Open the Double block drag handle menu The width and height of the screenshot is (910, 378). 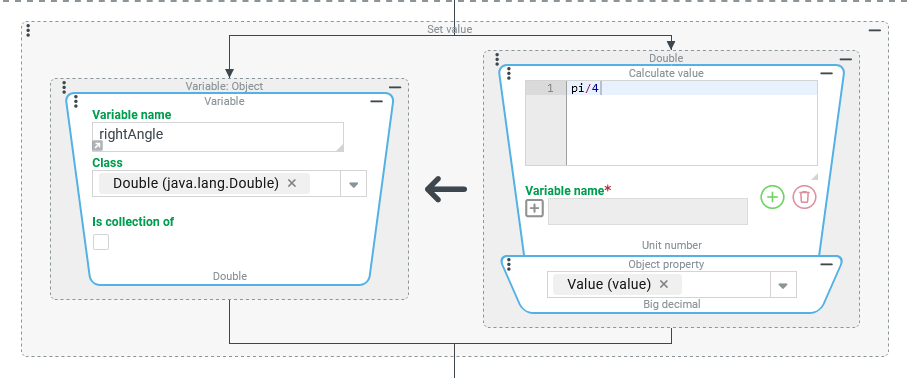coord(497,59)
